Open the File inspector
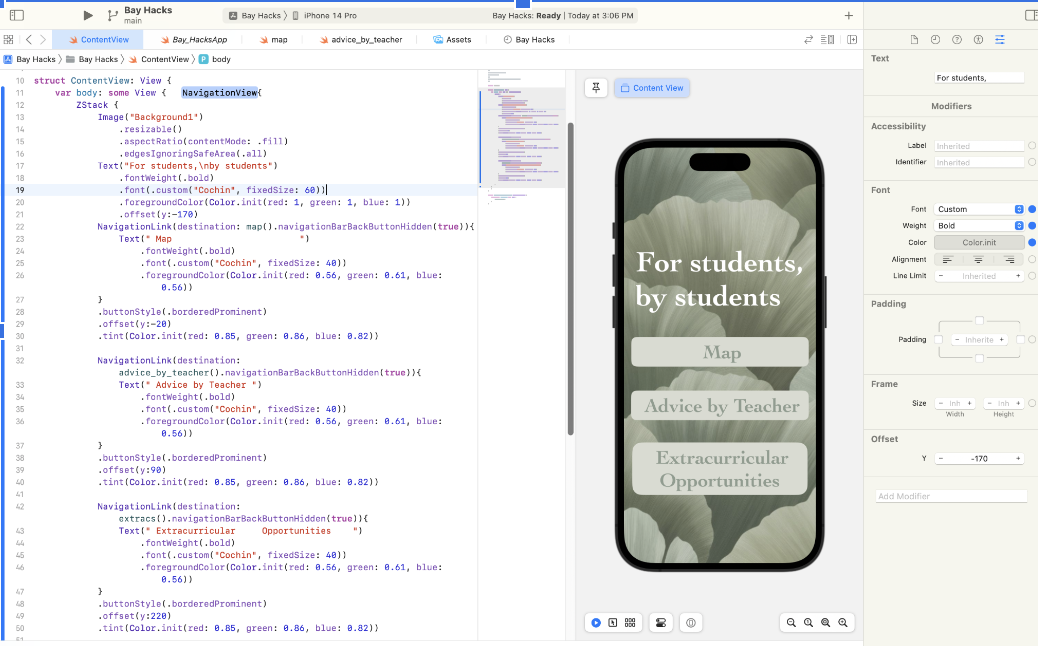 coord(914,40)
